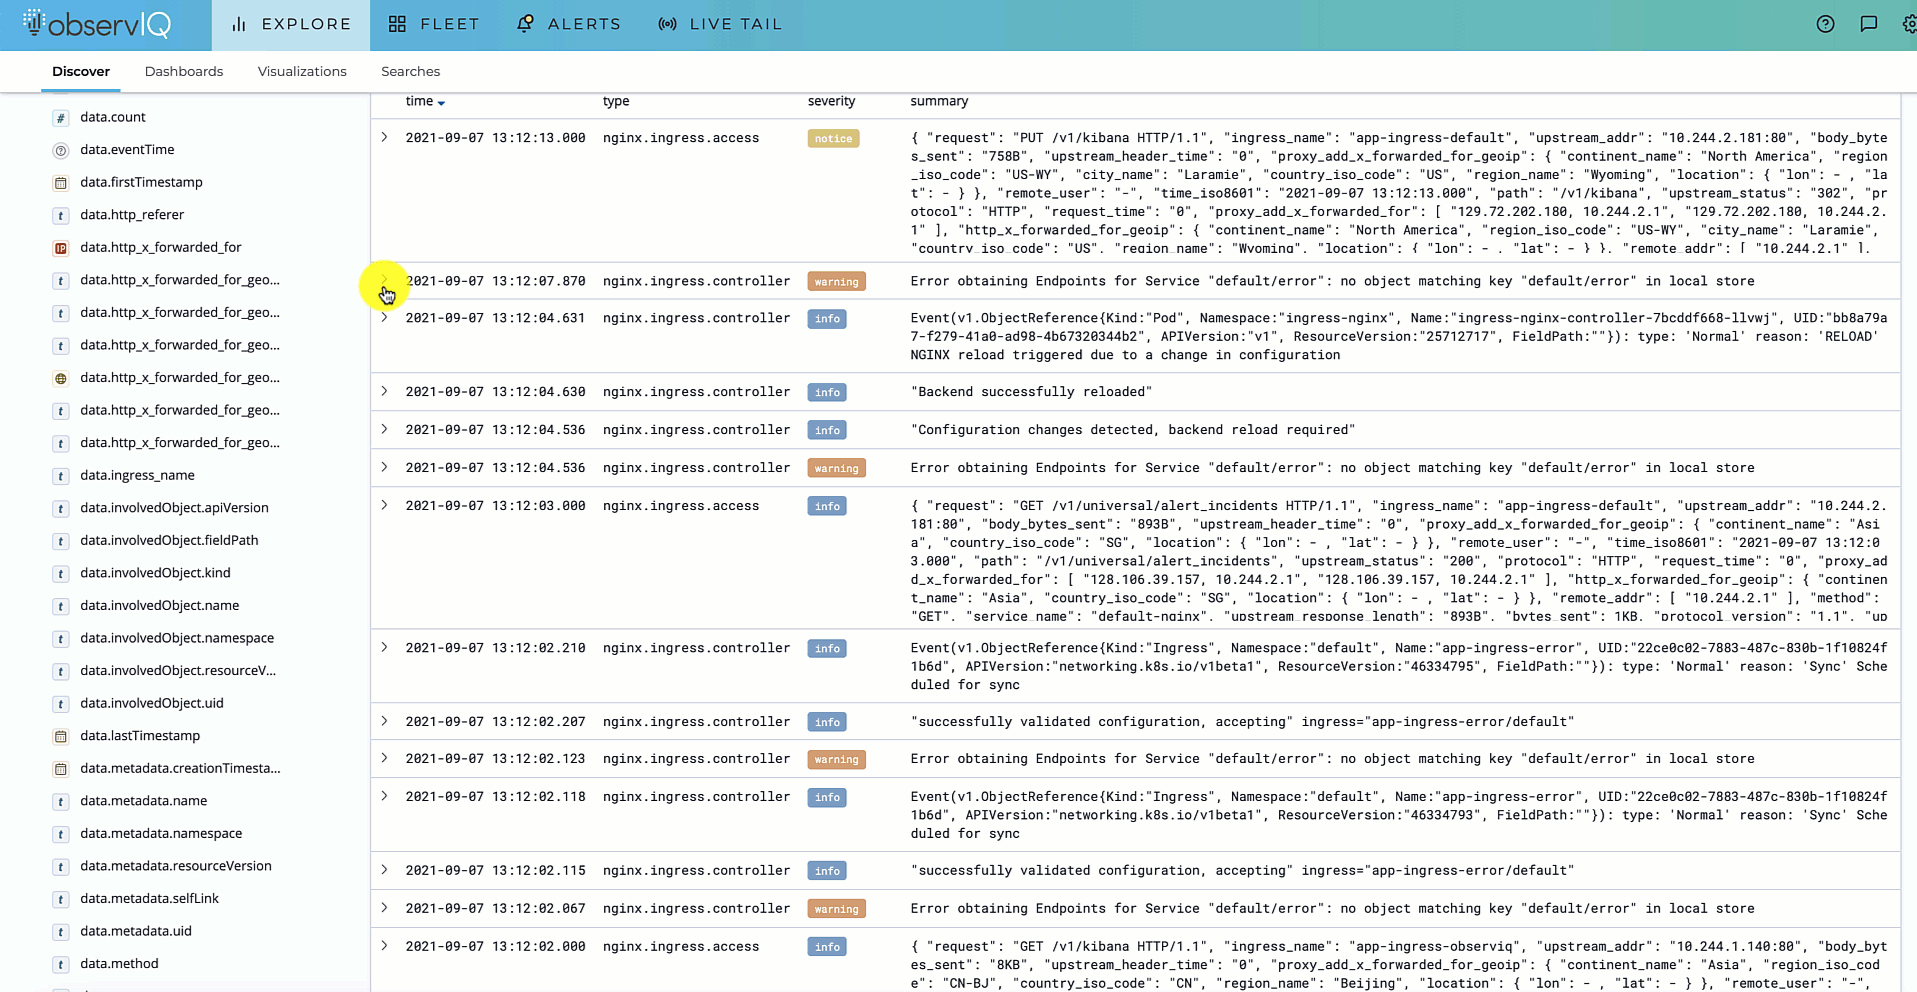The height and width of the screenshot is (992, 1917).
Task: Expand the 13:12:02.115 log row
Action: point(384,870)
